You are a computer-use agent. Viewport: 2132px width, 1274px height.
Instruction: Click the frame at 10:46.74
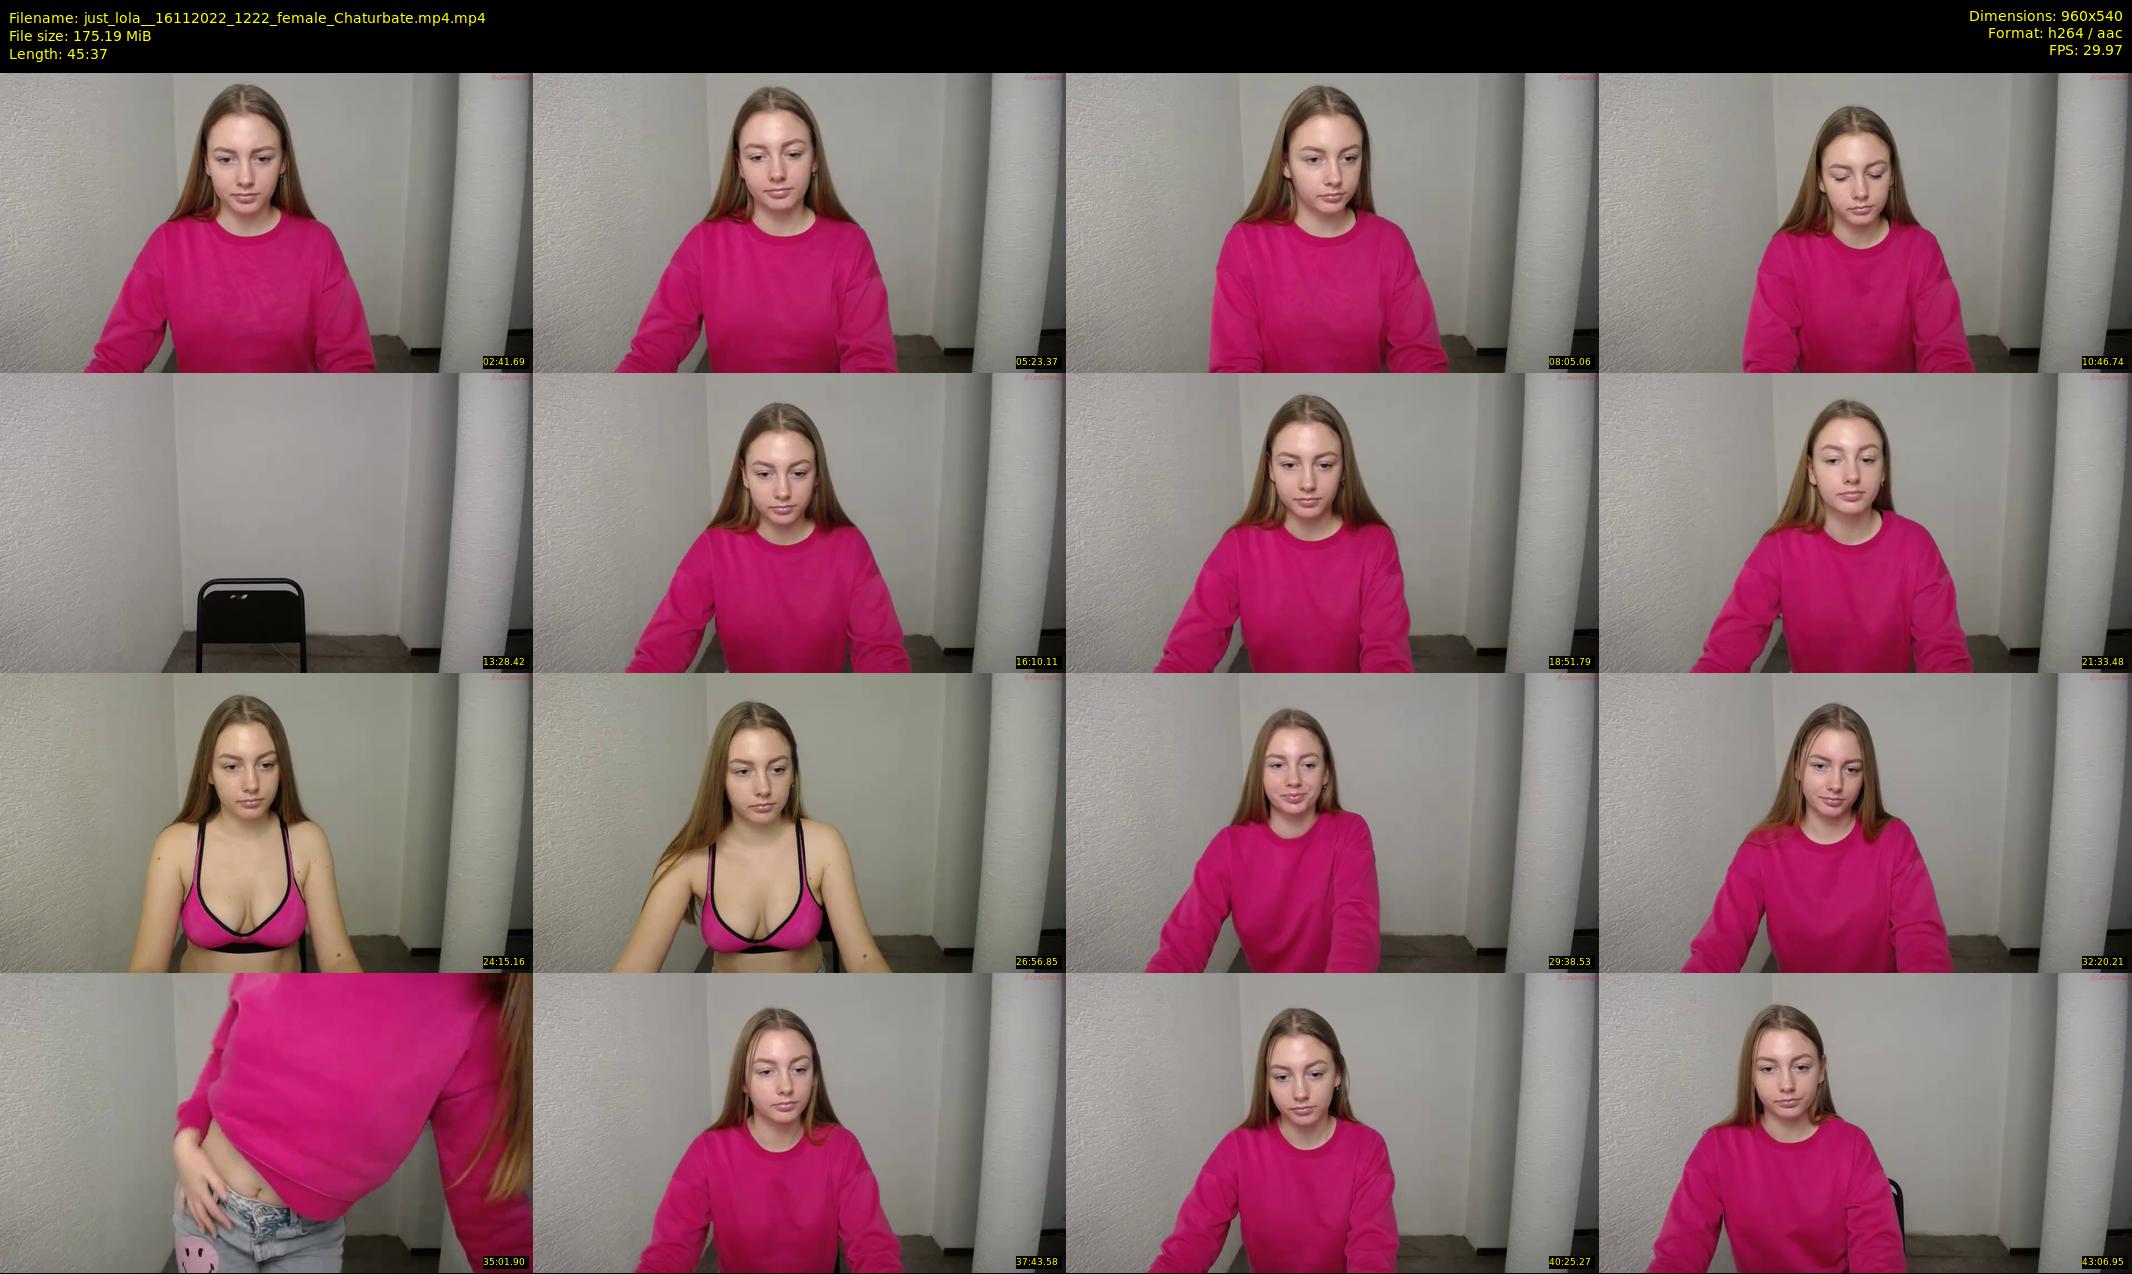tap(1865, 222)
